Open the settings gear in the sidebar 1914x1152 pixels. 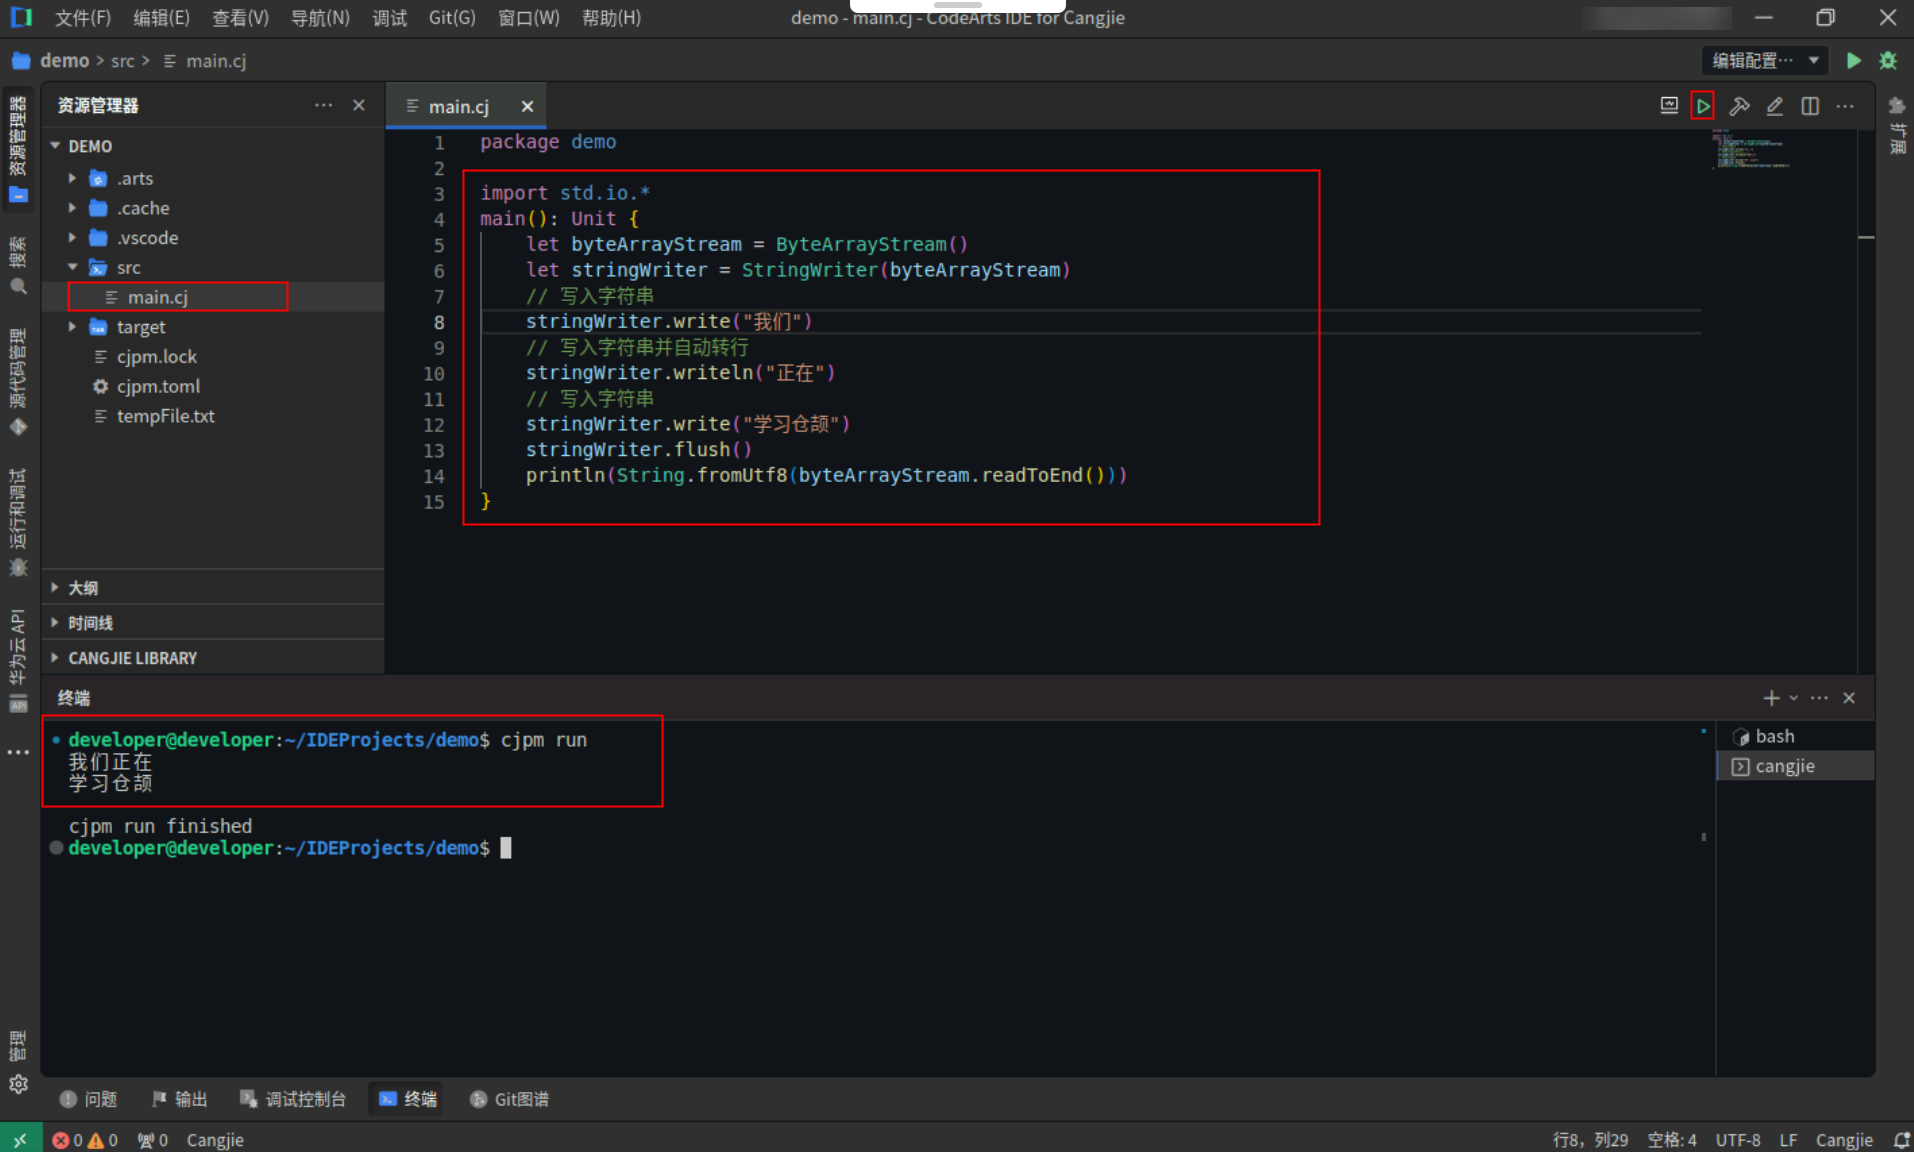18,1084
